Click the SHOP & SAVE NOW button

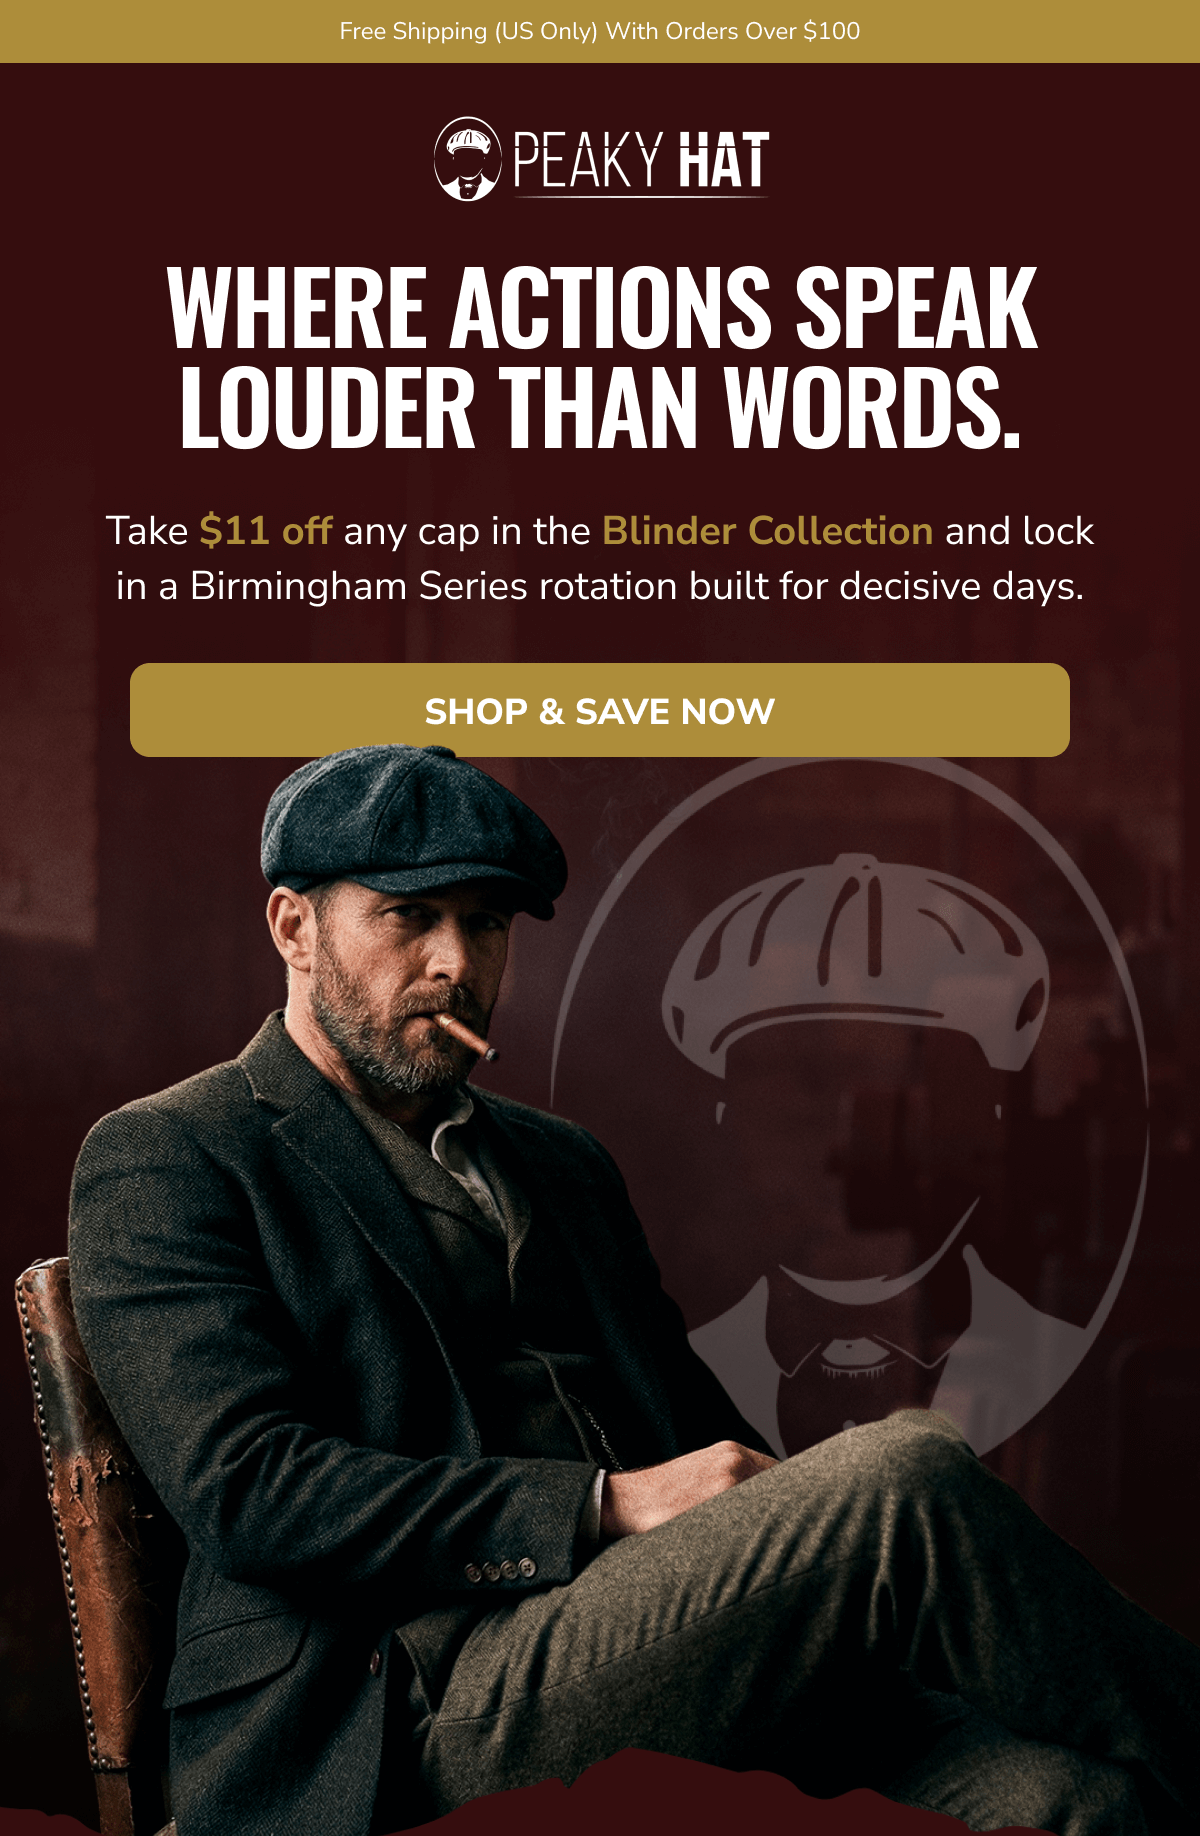pyautogui.click(x=600, y=710)
